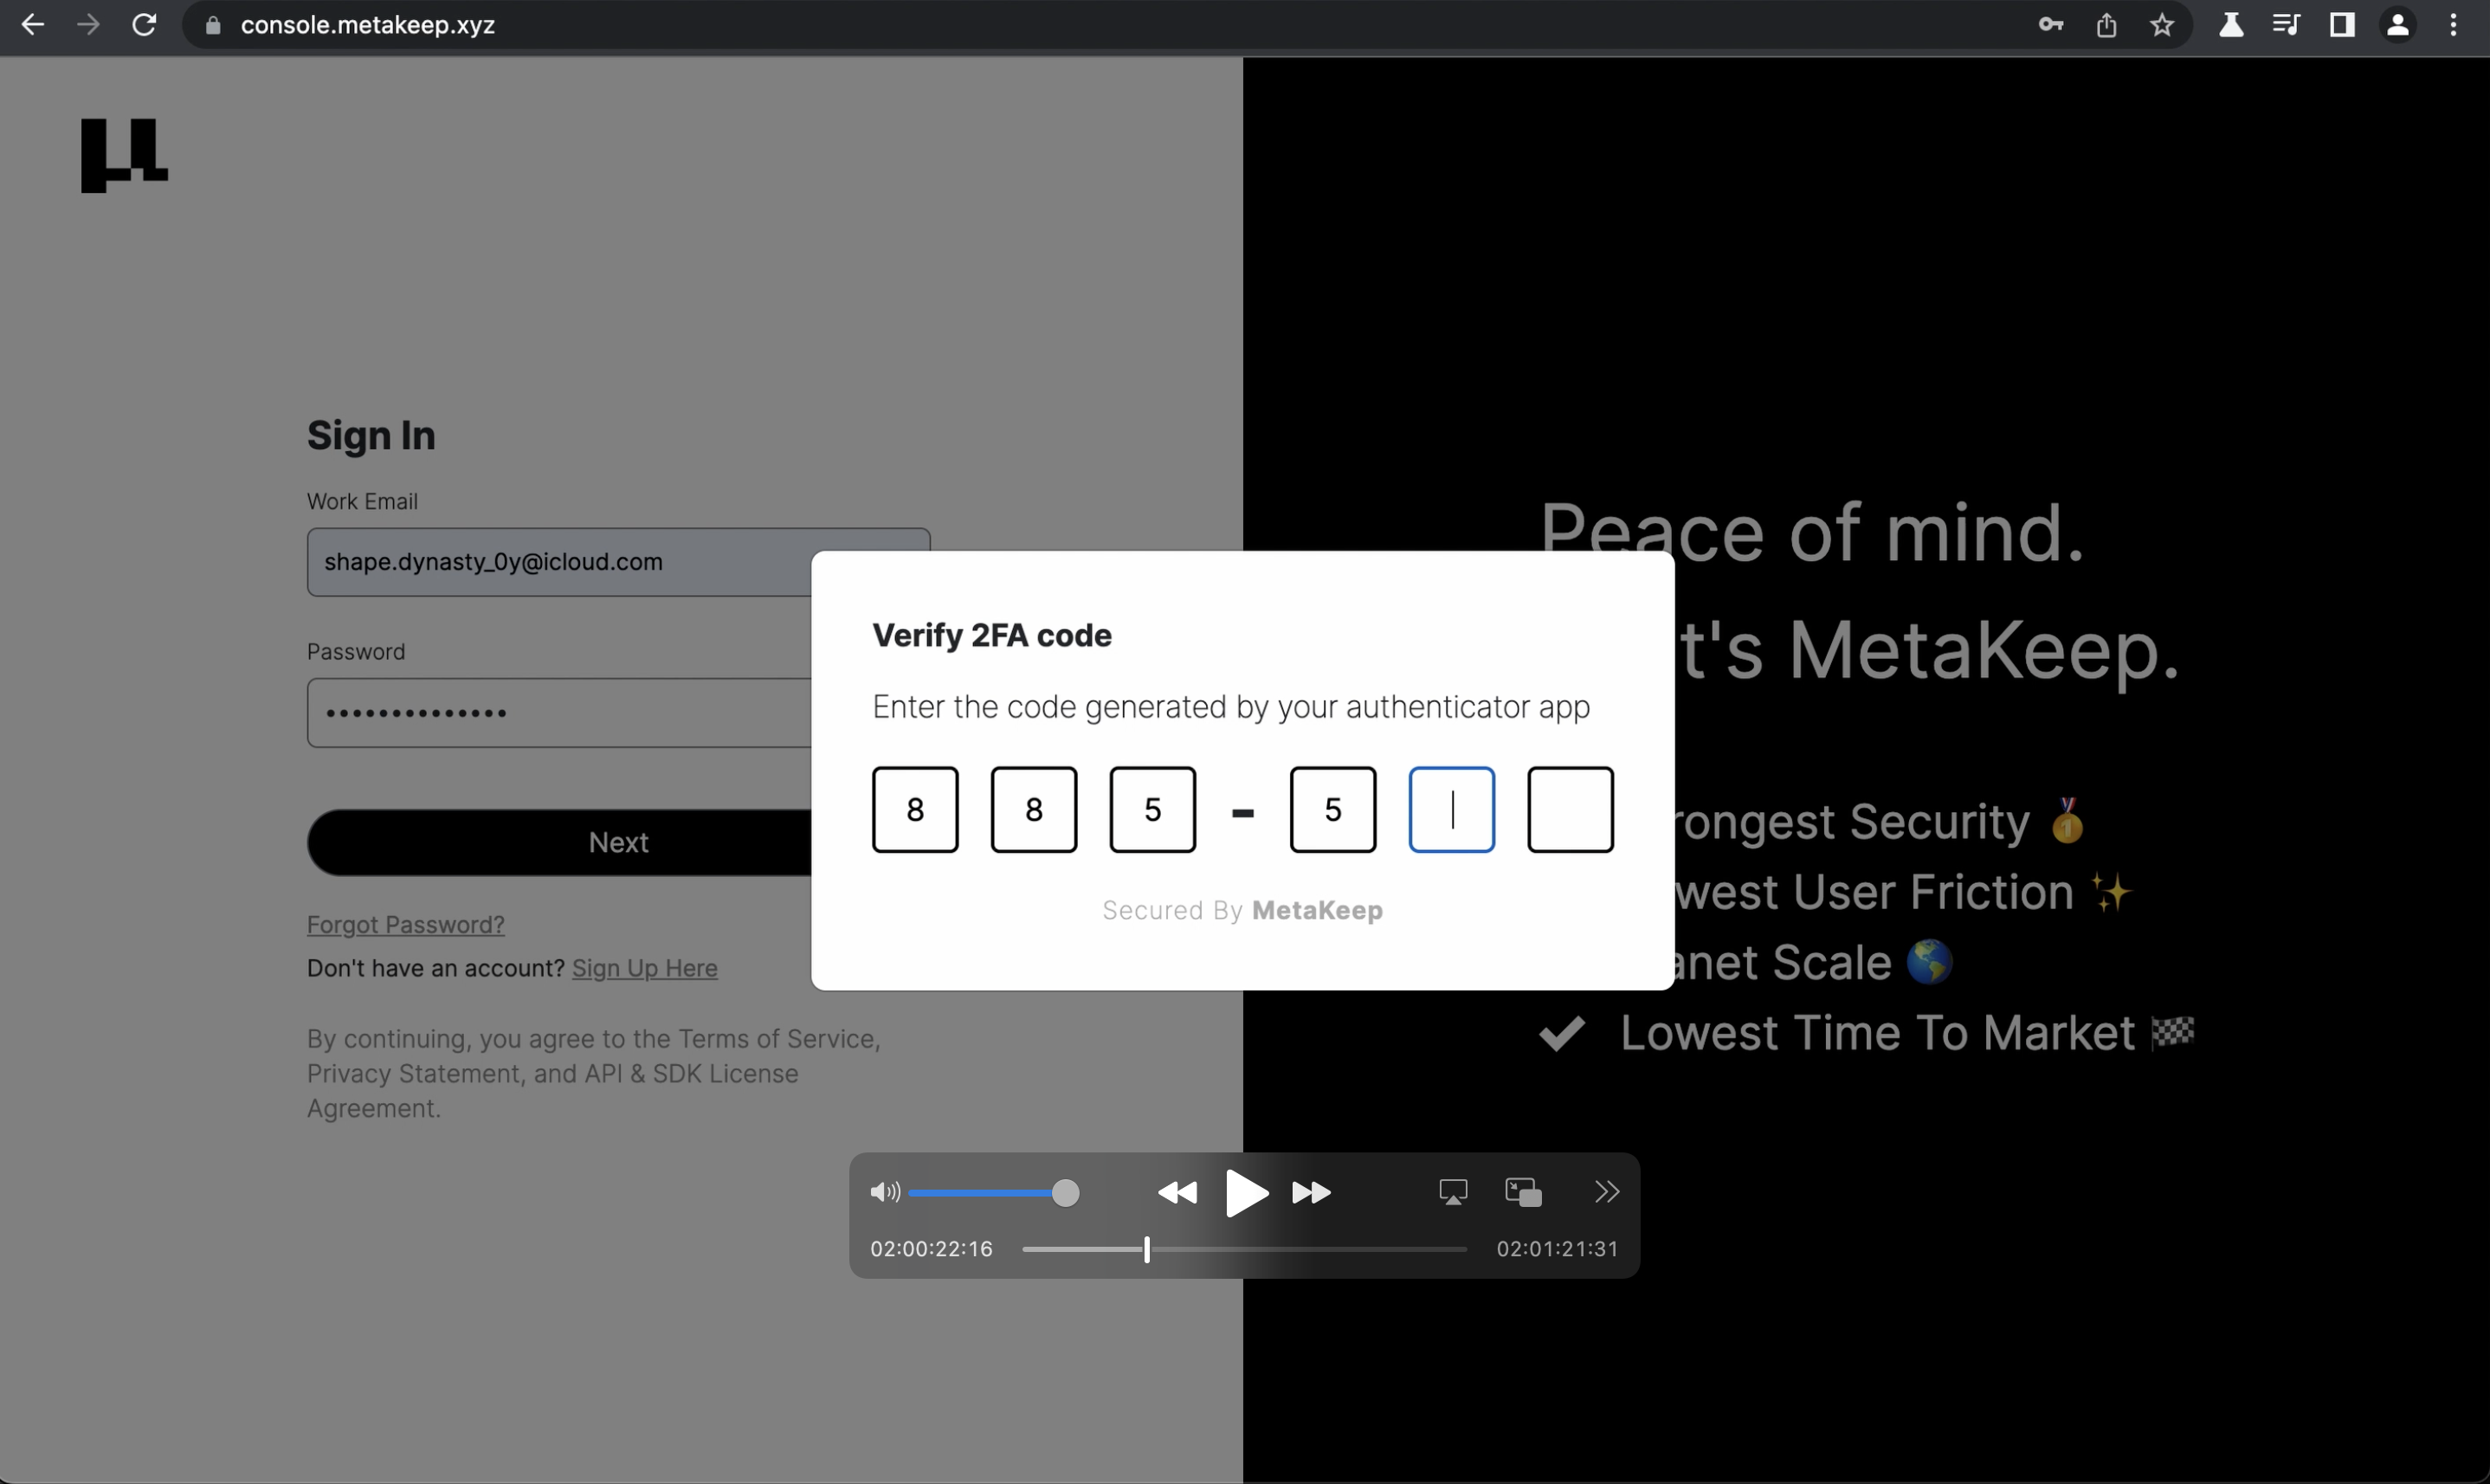Share this page via share icon
Viewport: 2490px width, 1484px height.
2106,25
